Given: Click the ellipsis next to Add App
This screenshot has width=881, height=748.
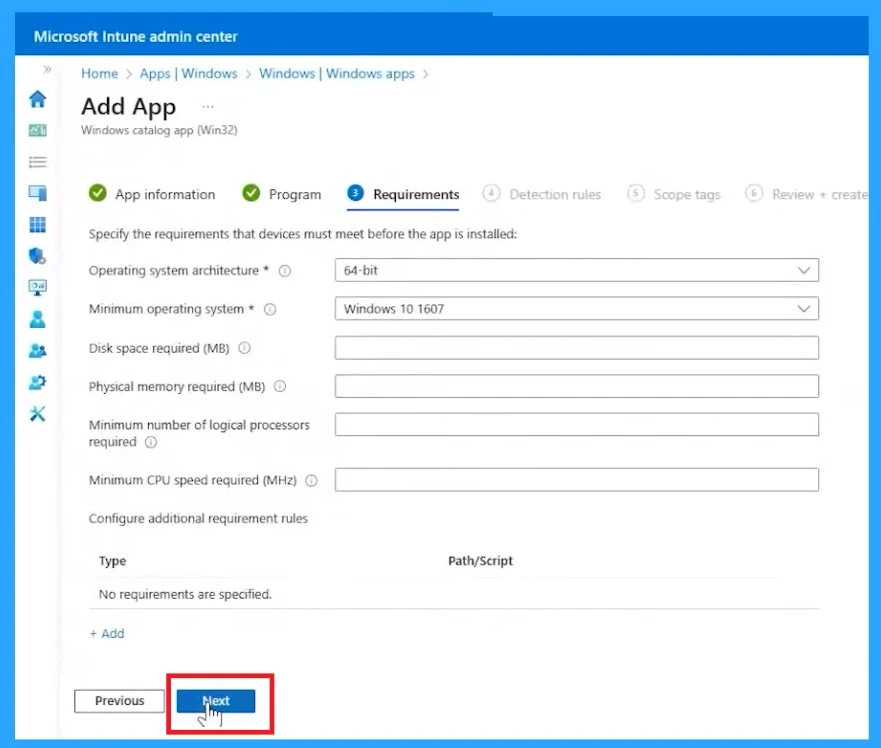Looking at the screenshot, I should coord(208,106).
